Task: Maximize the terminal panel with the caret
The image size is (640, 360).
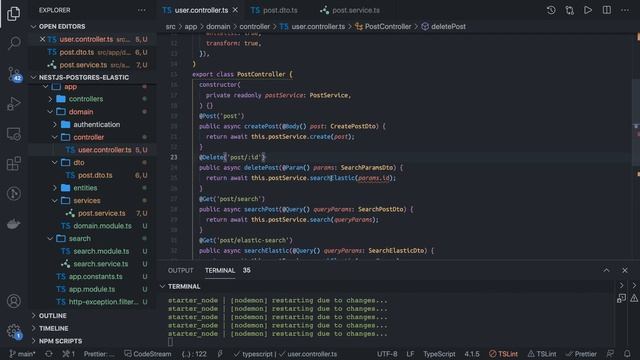Action: [x=606, y=270]
